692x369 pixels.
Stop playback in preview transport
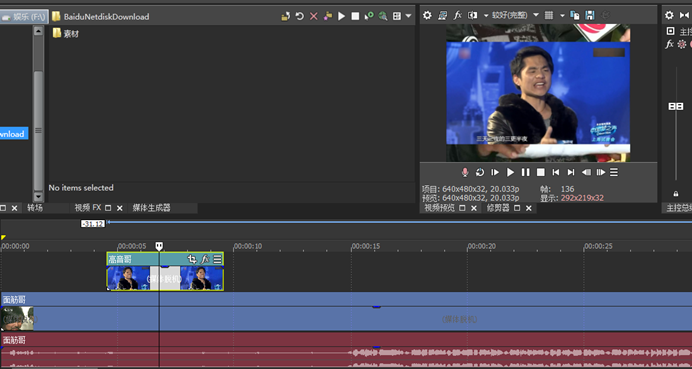click(x=541, y=172)
